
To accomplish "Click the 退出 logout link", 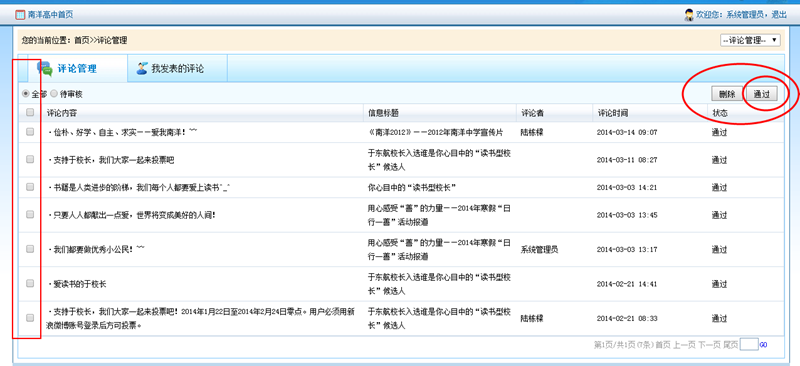I will coord(779,15).
